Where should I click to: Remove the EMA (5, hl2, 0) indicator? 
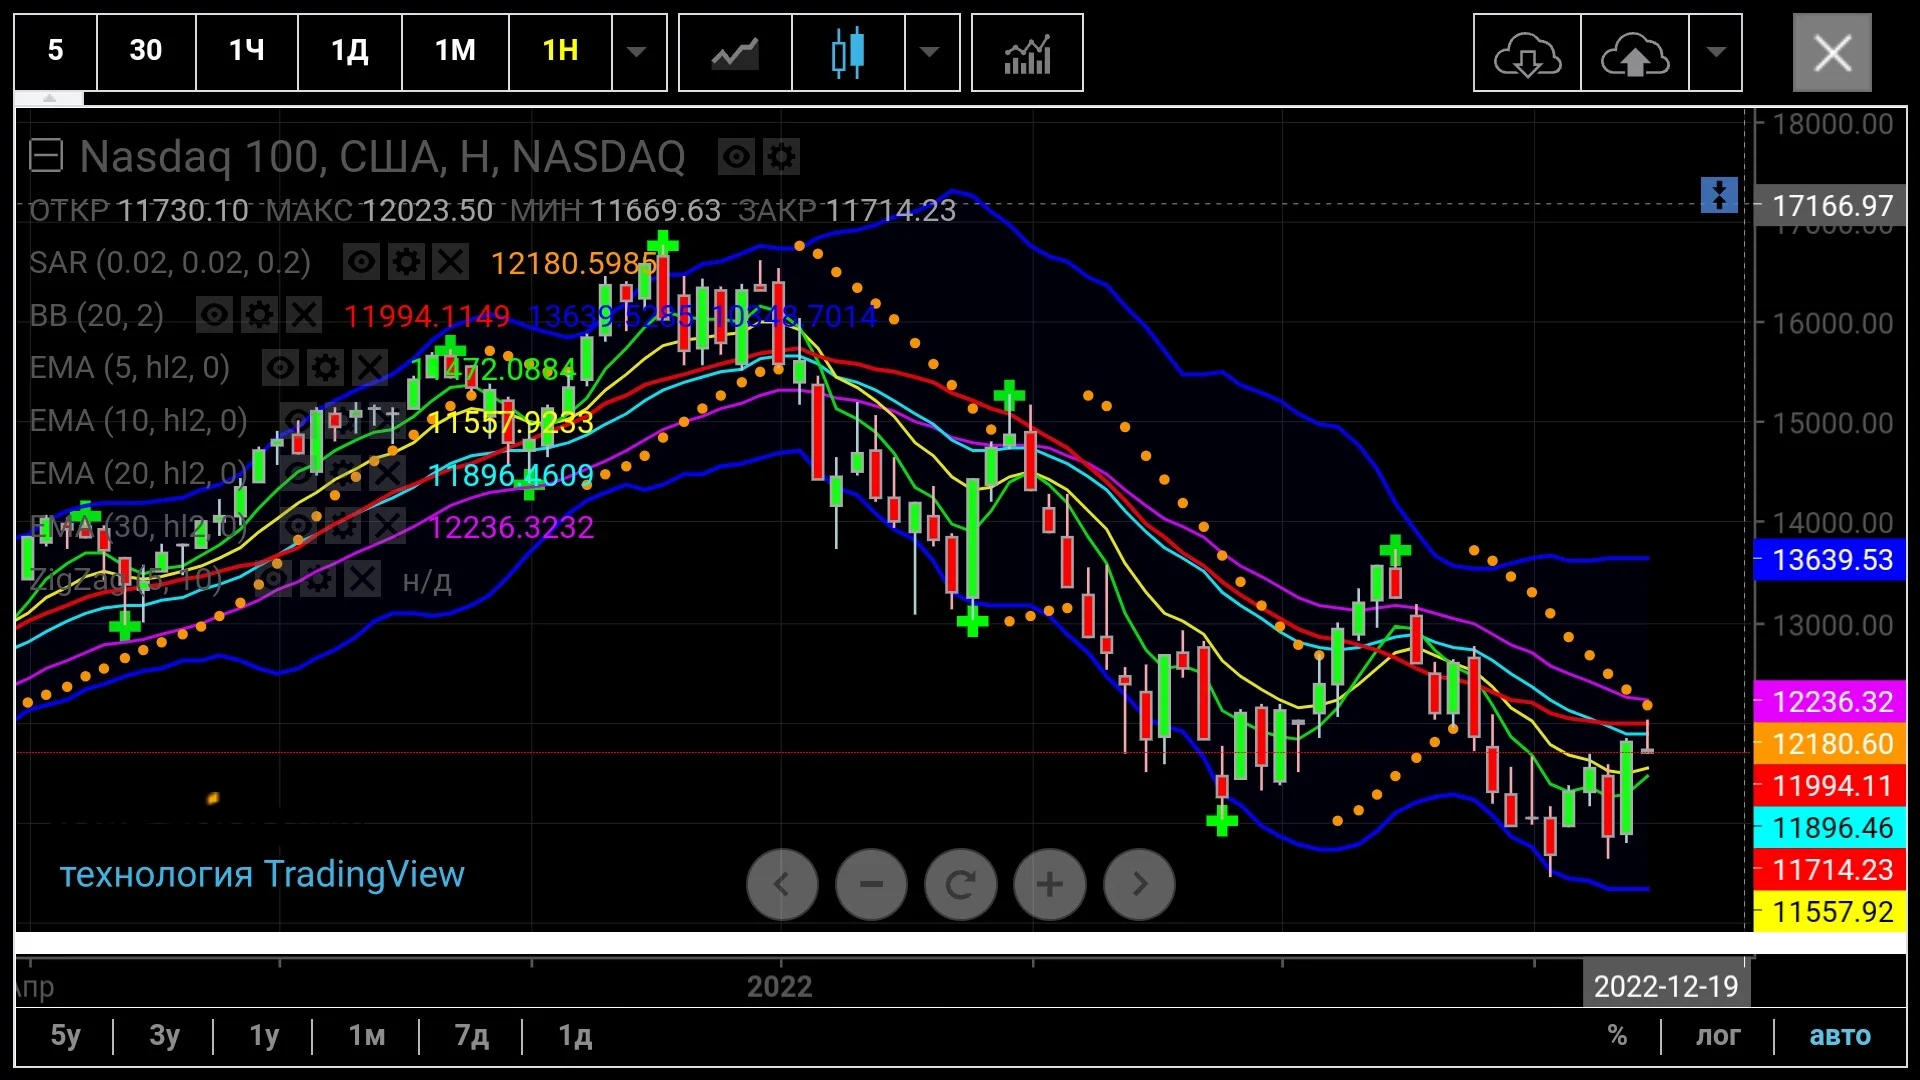pos(370,368)
